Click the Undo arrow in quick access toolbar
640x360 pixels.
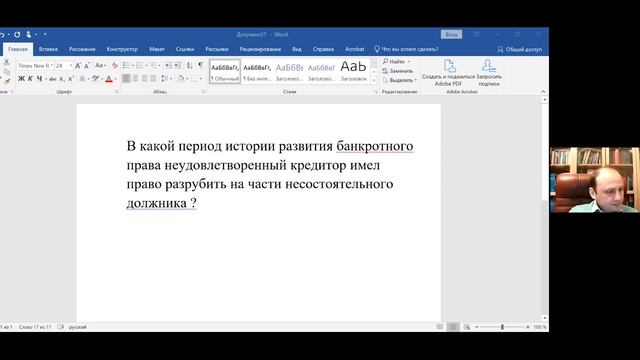tap(2, 35)
